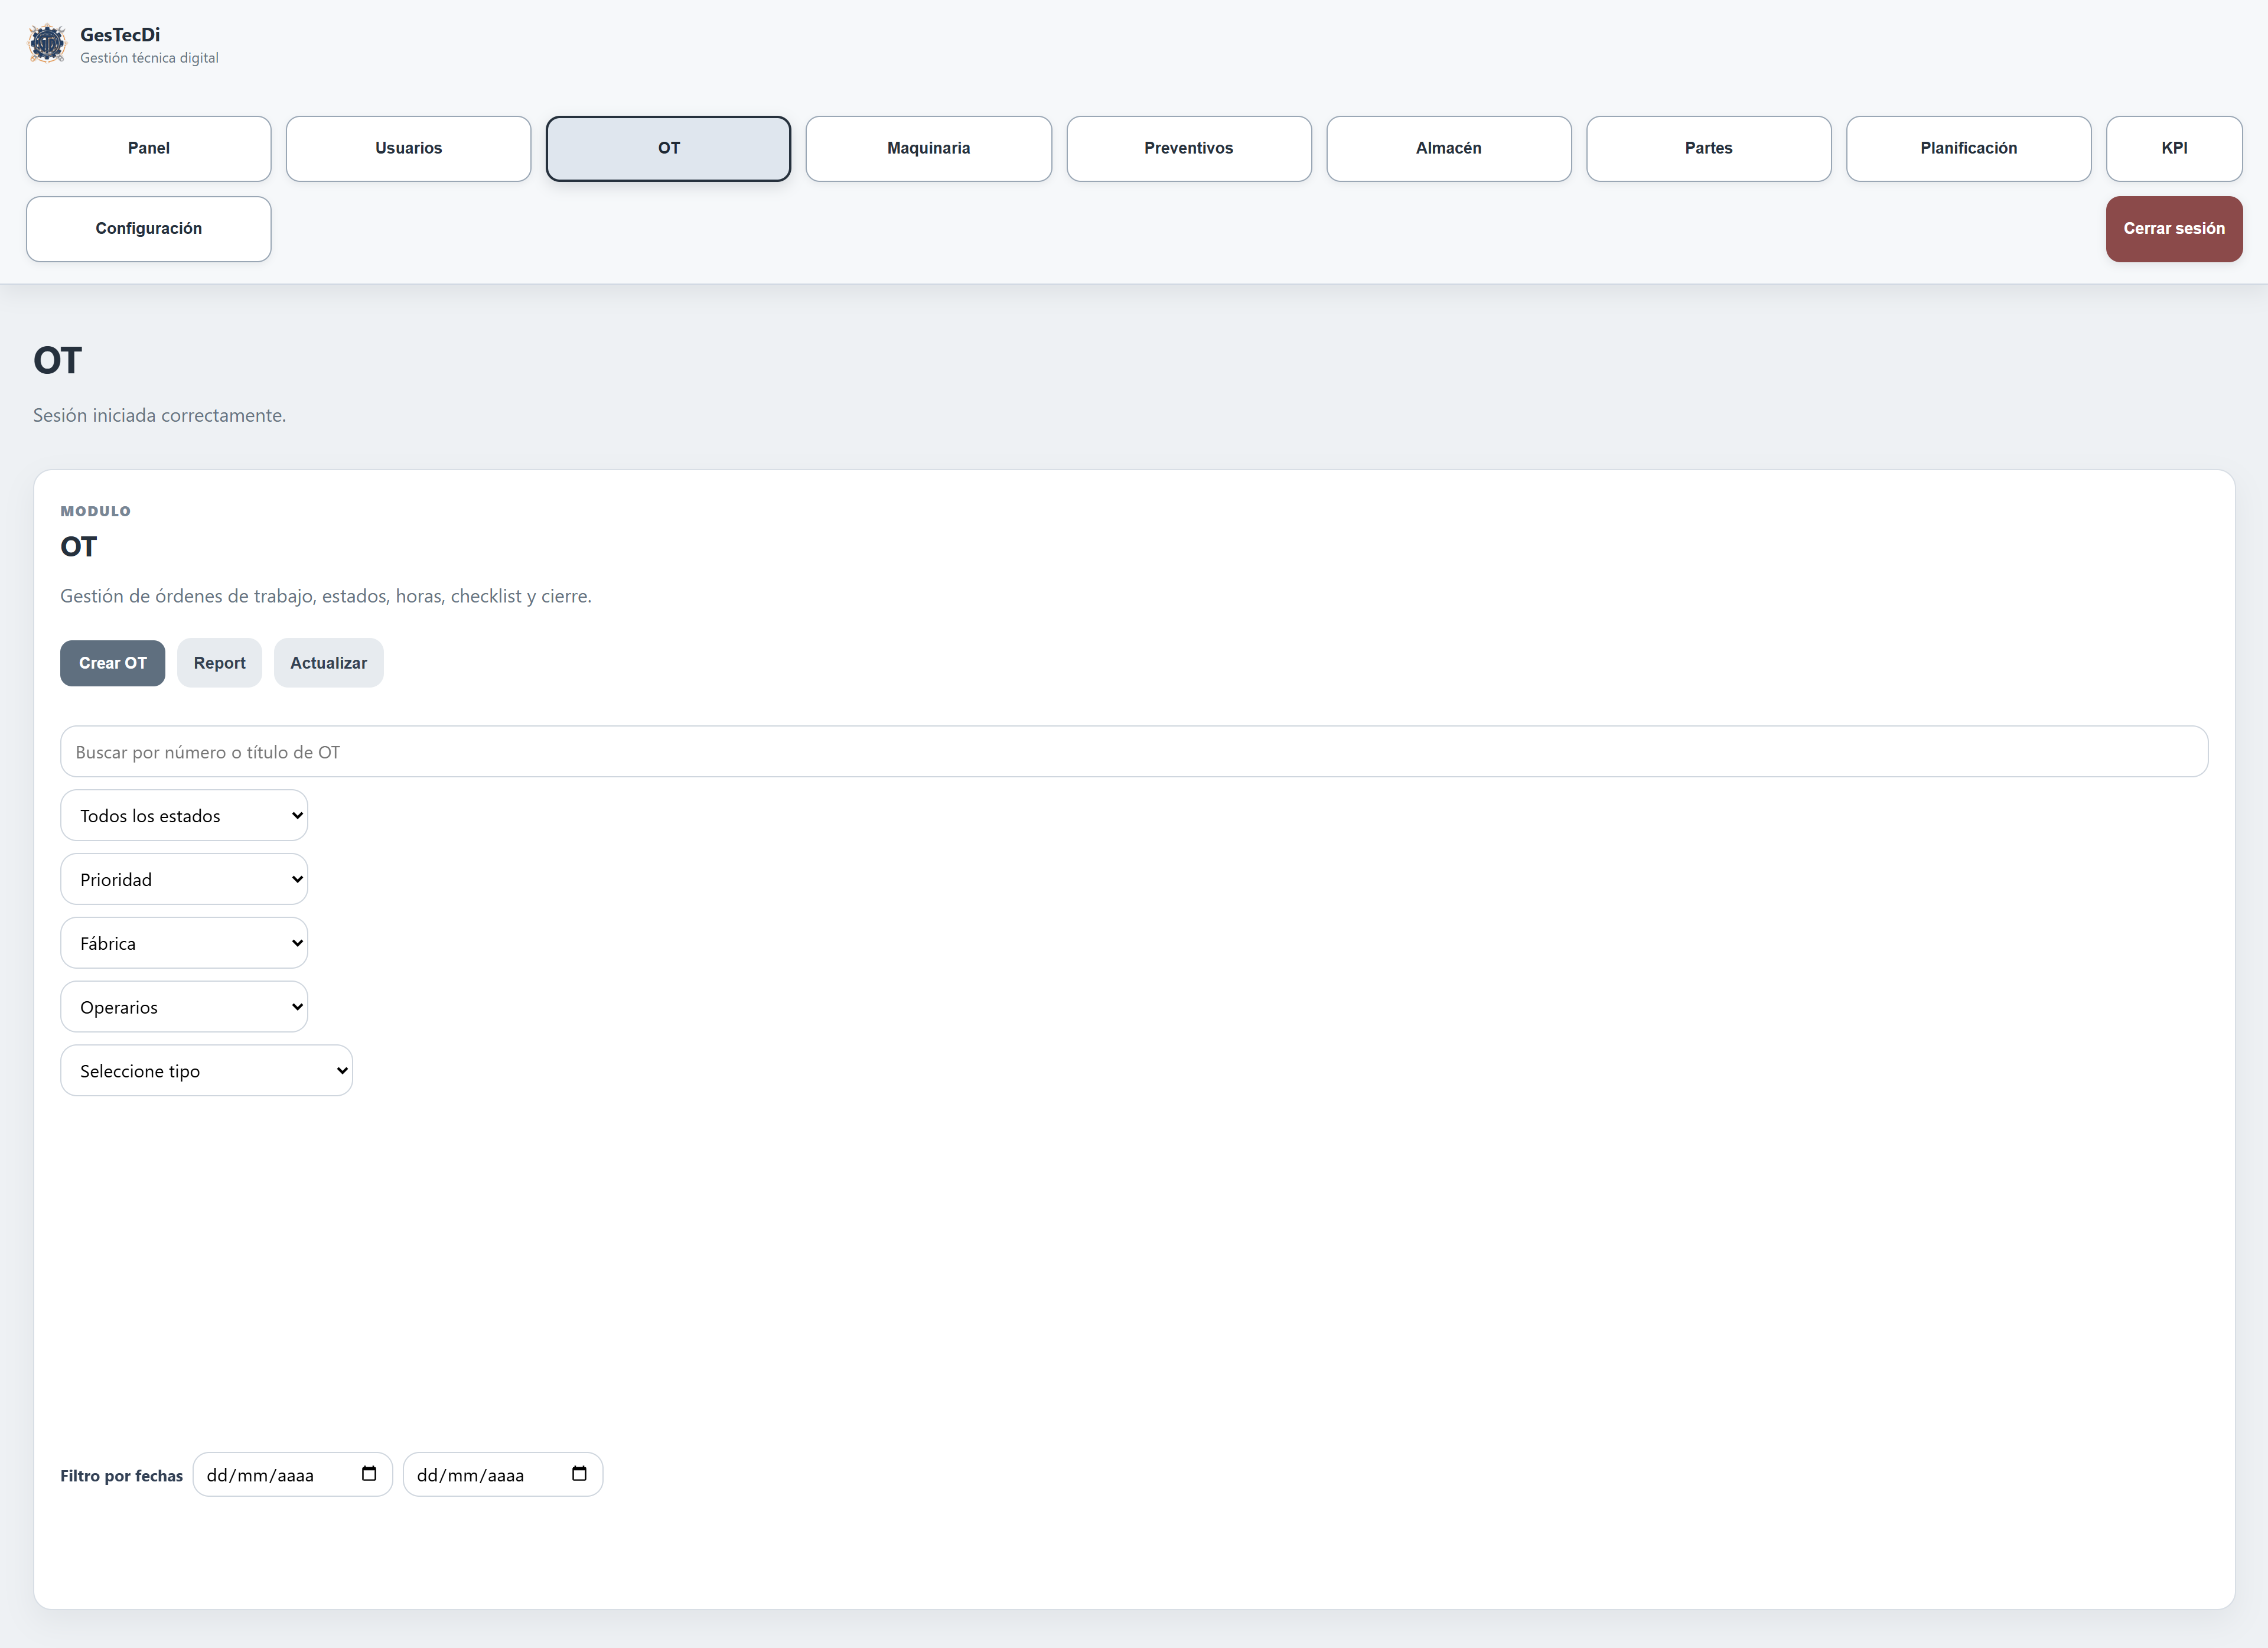Click the MODULO heading label

coord(96,511)
